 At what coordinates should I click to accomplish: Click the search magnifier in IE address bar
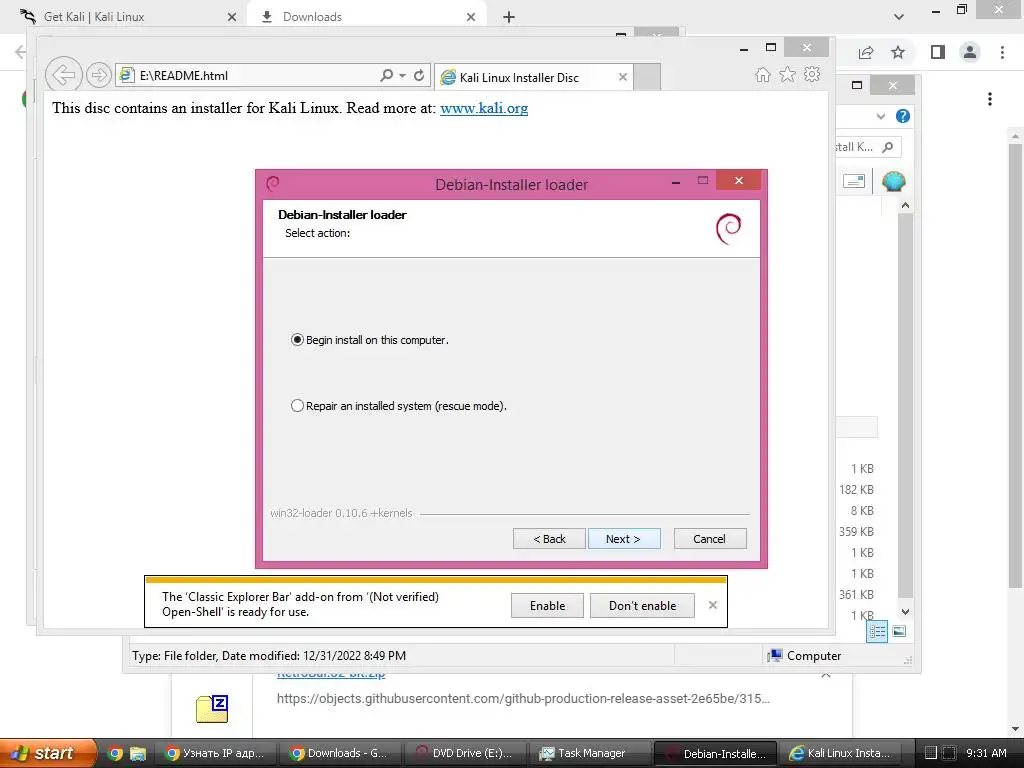[387, 75]
